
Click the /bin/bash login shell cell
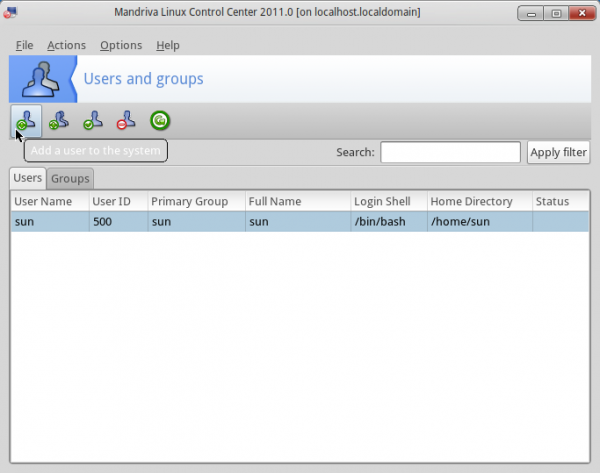389,222
